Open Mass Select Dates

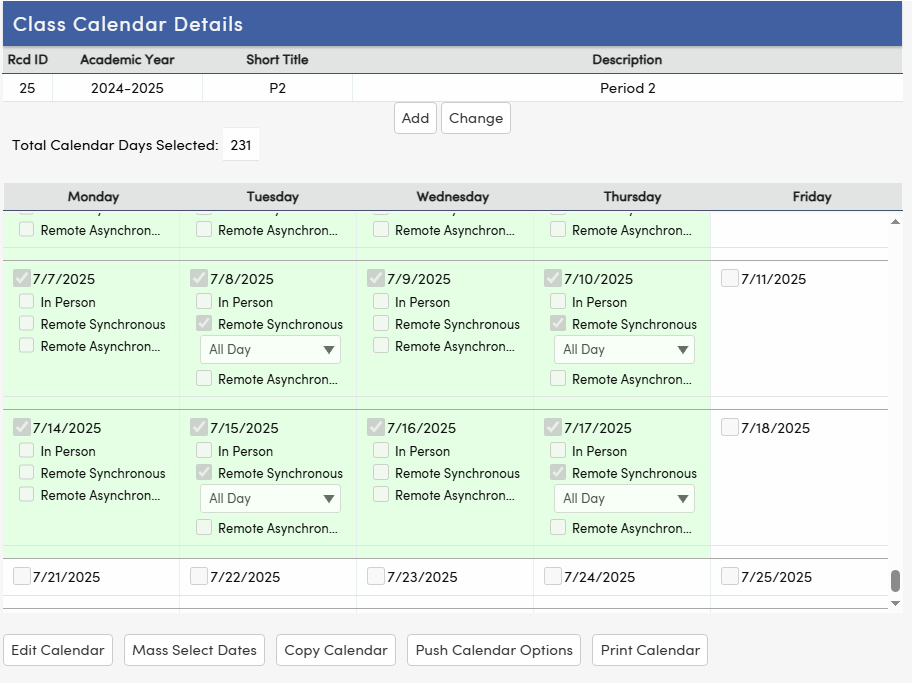194,650
